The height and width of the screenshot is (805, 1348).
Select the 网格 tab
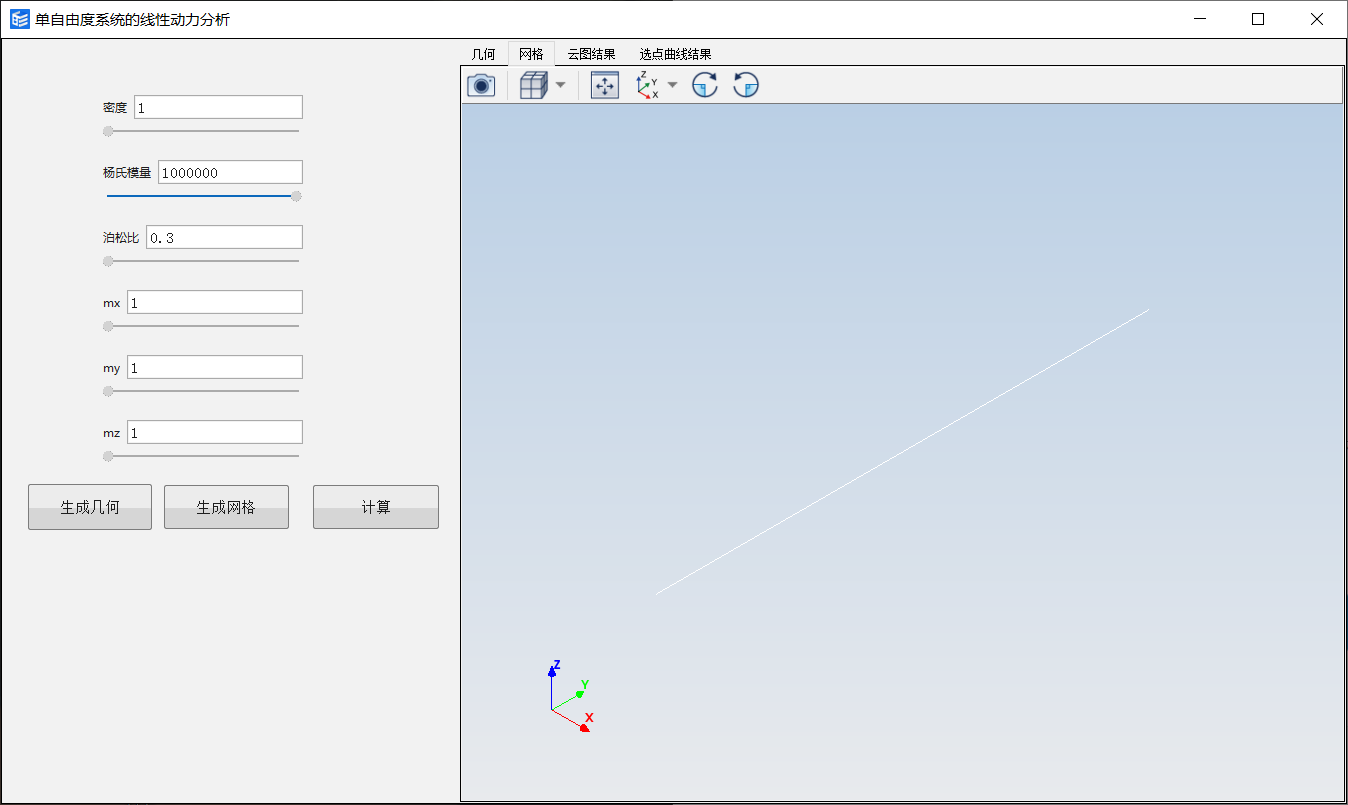(531, 54)
